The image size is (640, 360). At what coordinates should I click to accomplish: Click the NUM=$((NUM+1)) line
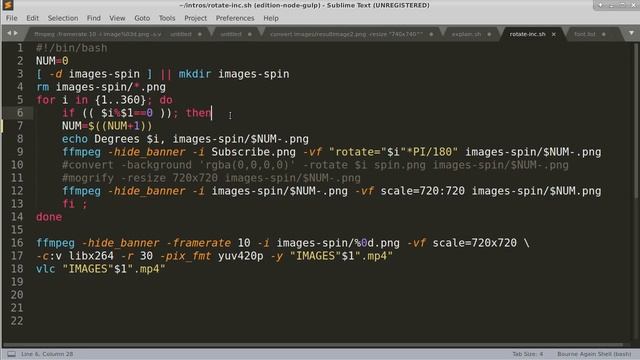tap(107, 126)
